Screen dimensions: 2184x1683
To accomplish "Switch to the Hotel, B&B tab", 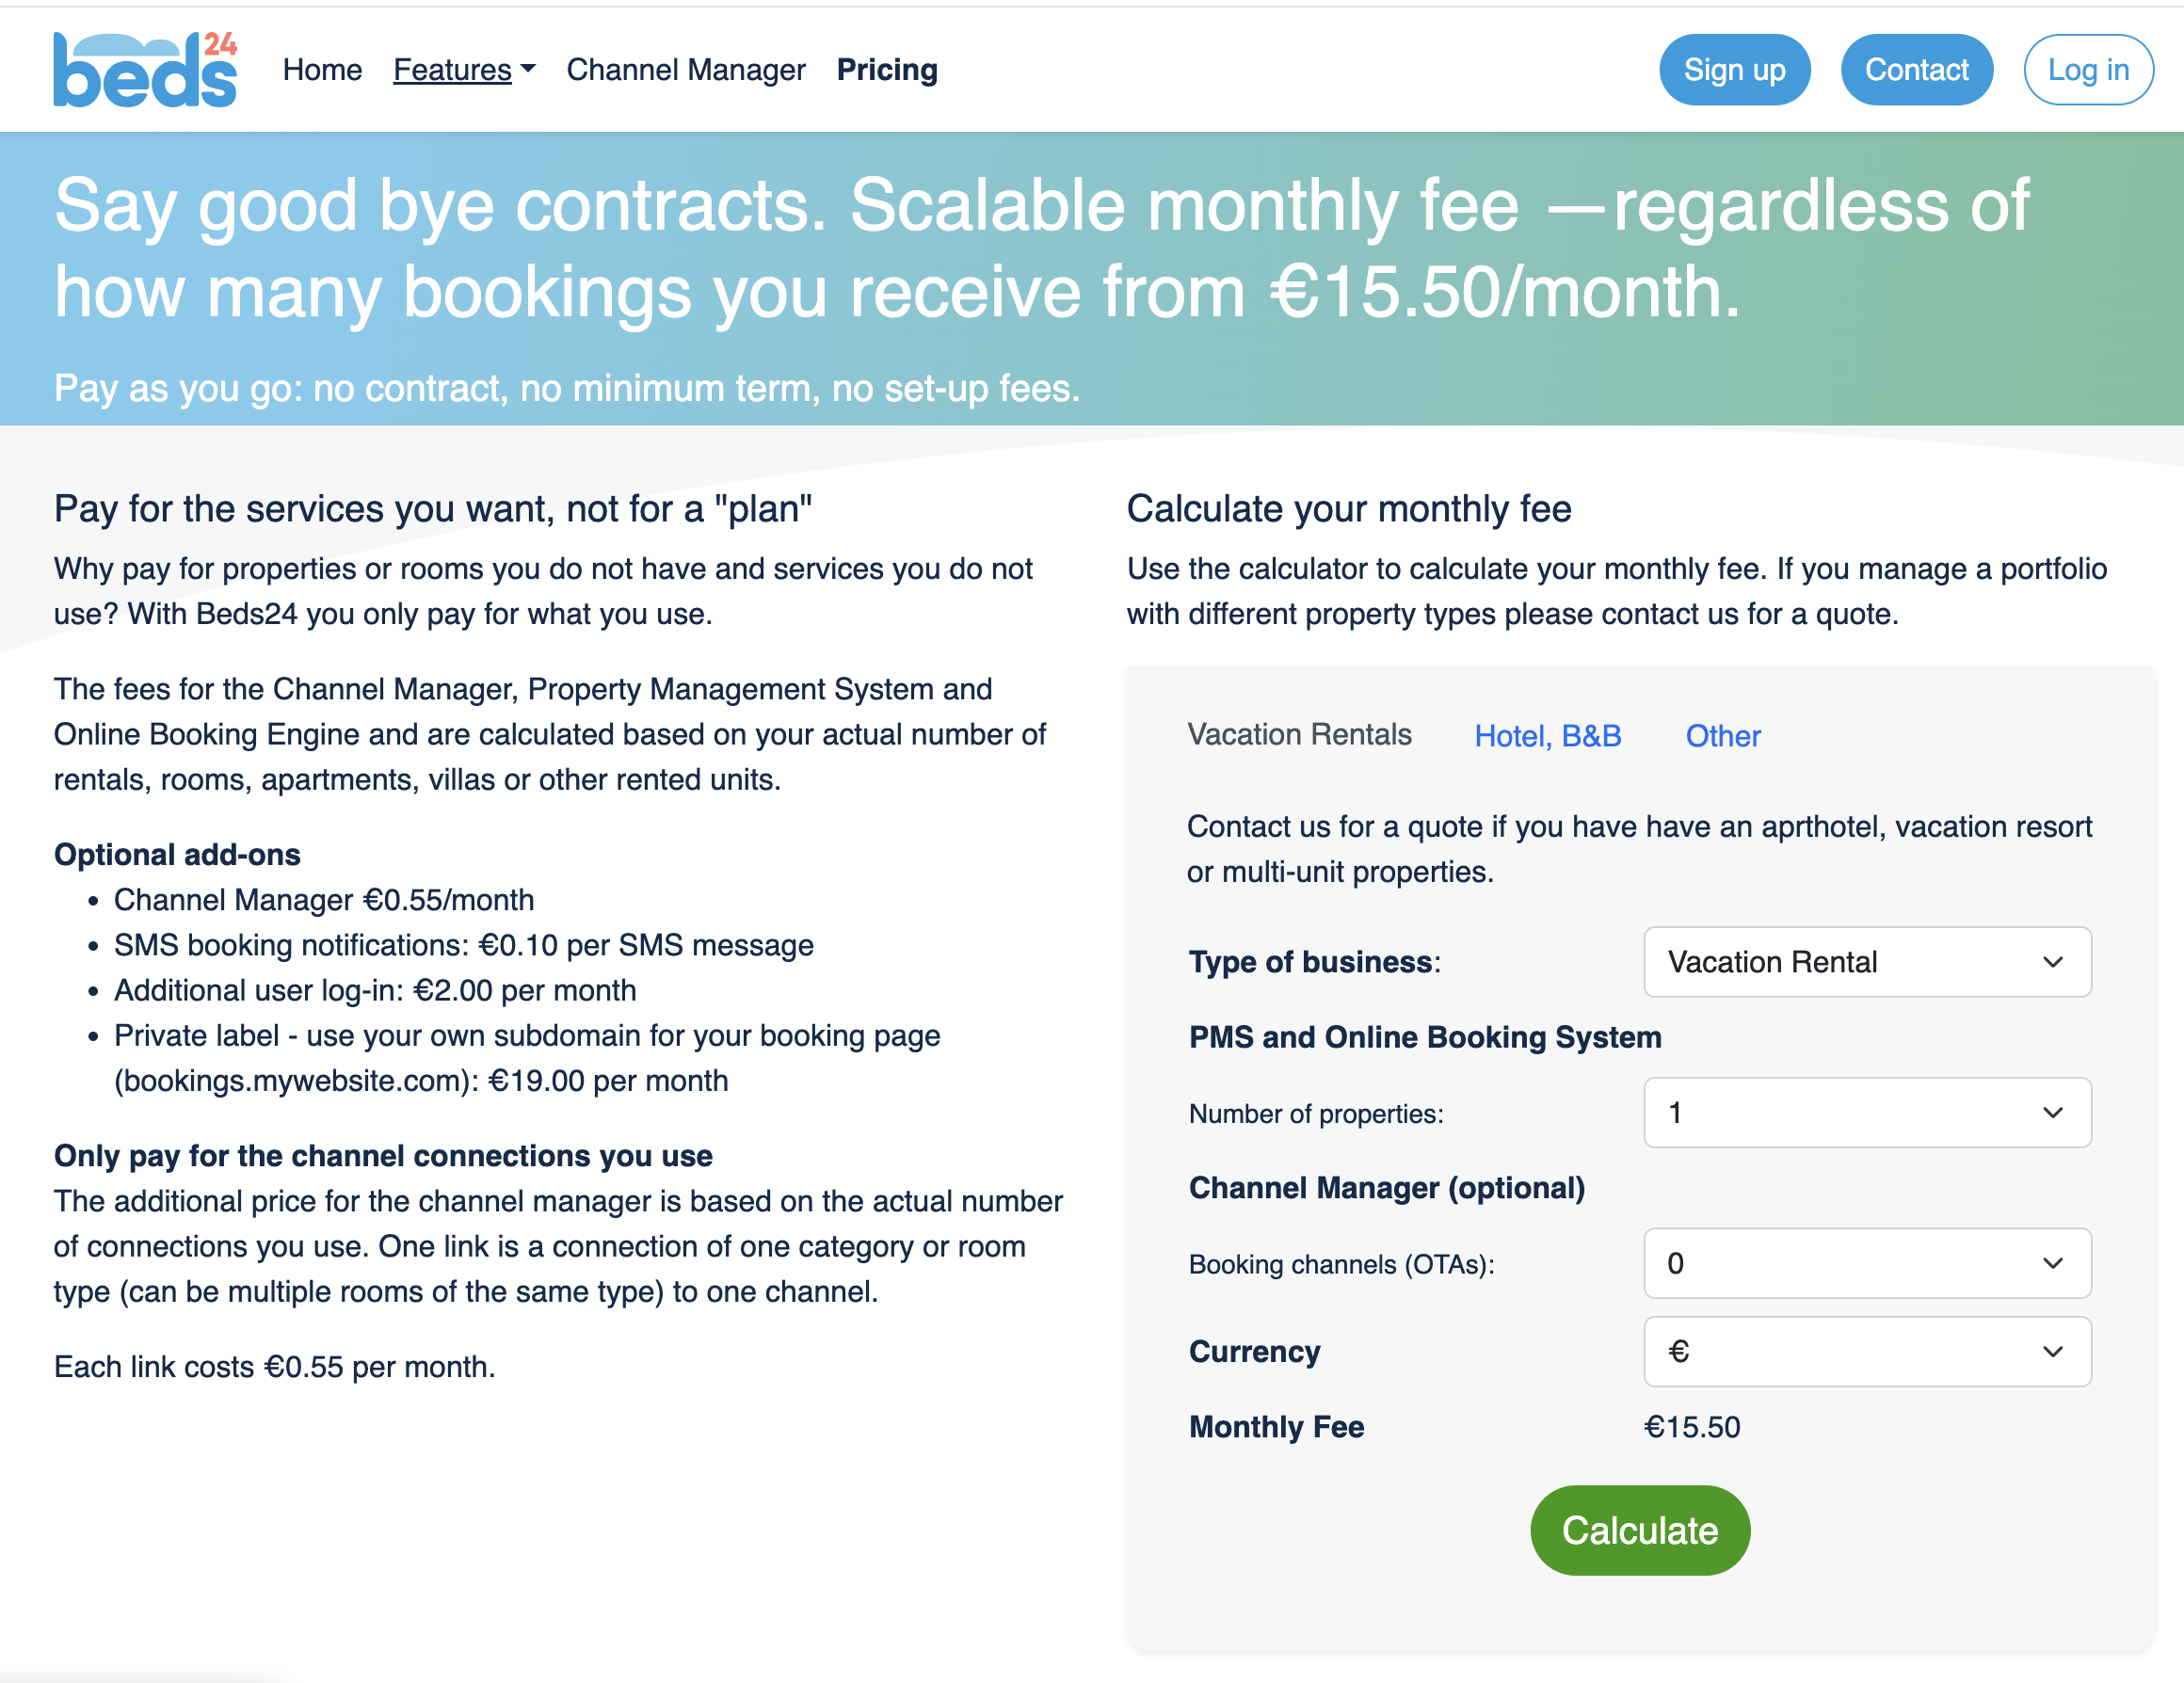I will [x=1547, y=736].
